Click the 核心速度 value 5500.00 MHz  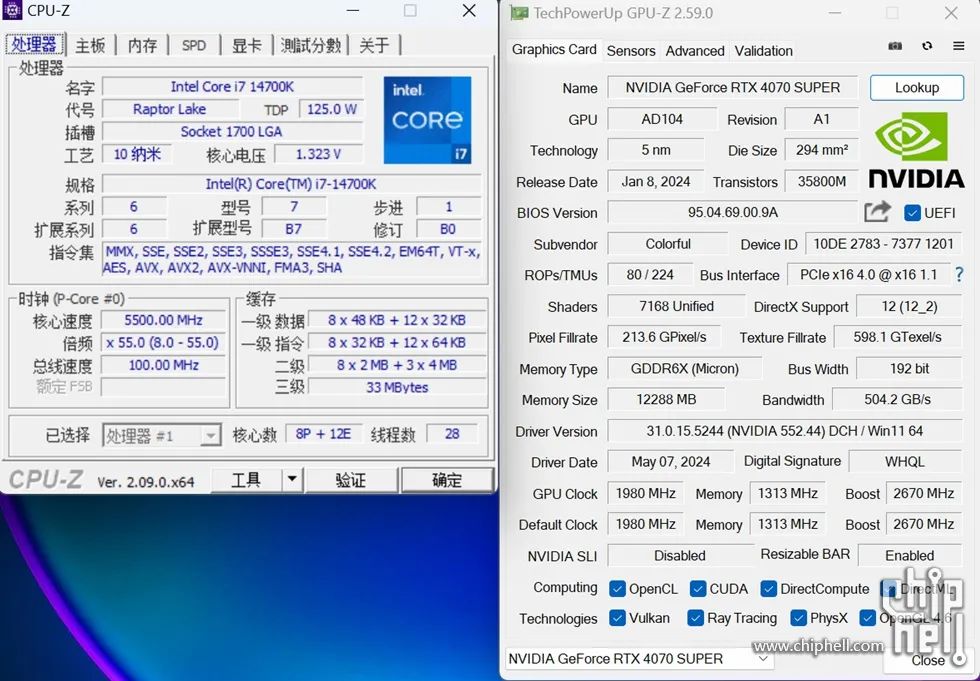click(x=163, y=321)
